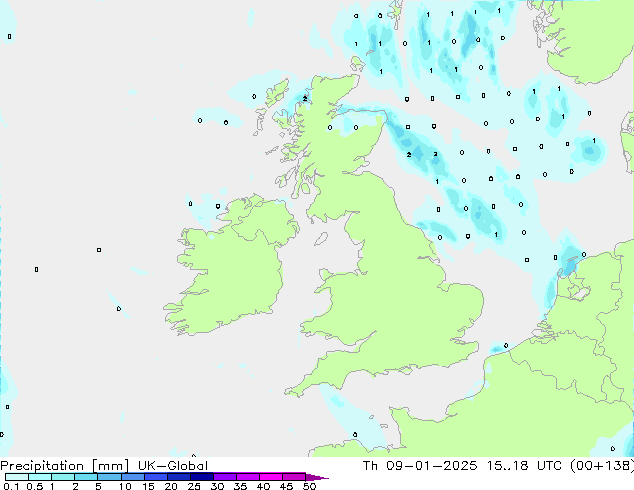Click the '30' legend label
The height and width of the screenshot is (490, 634).
[217, 486]
